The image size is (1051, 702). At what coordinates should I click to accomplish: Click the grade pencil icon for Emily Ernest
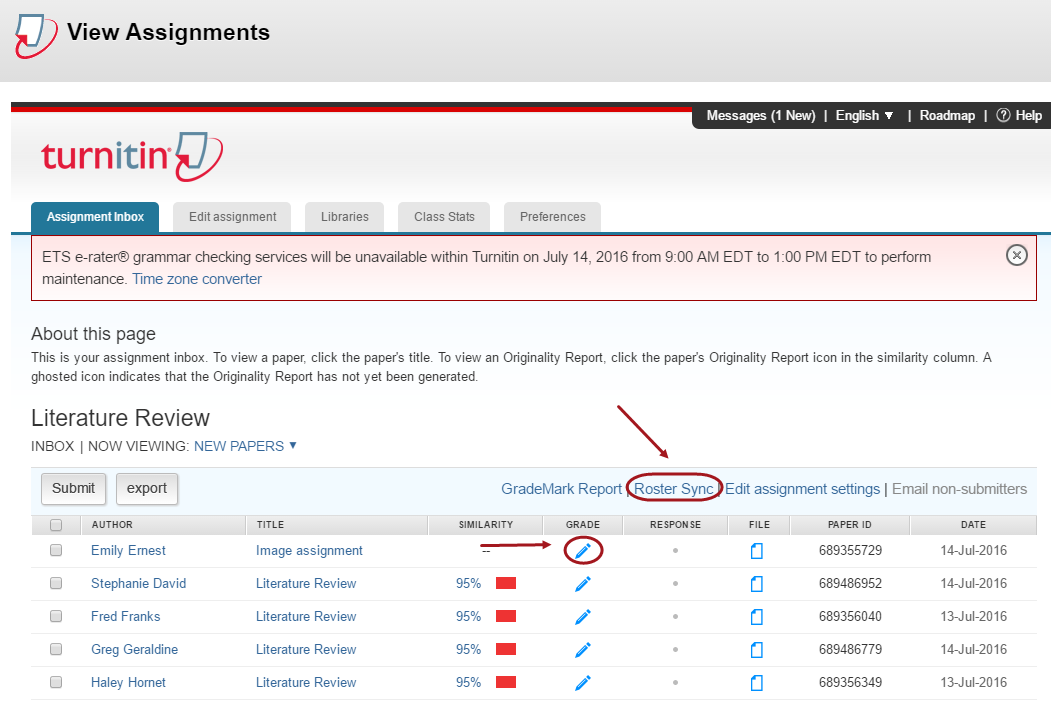(x=583, y=550)
